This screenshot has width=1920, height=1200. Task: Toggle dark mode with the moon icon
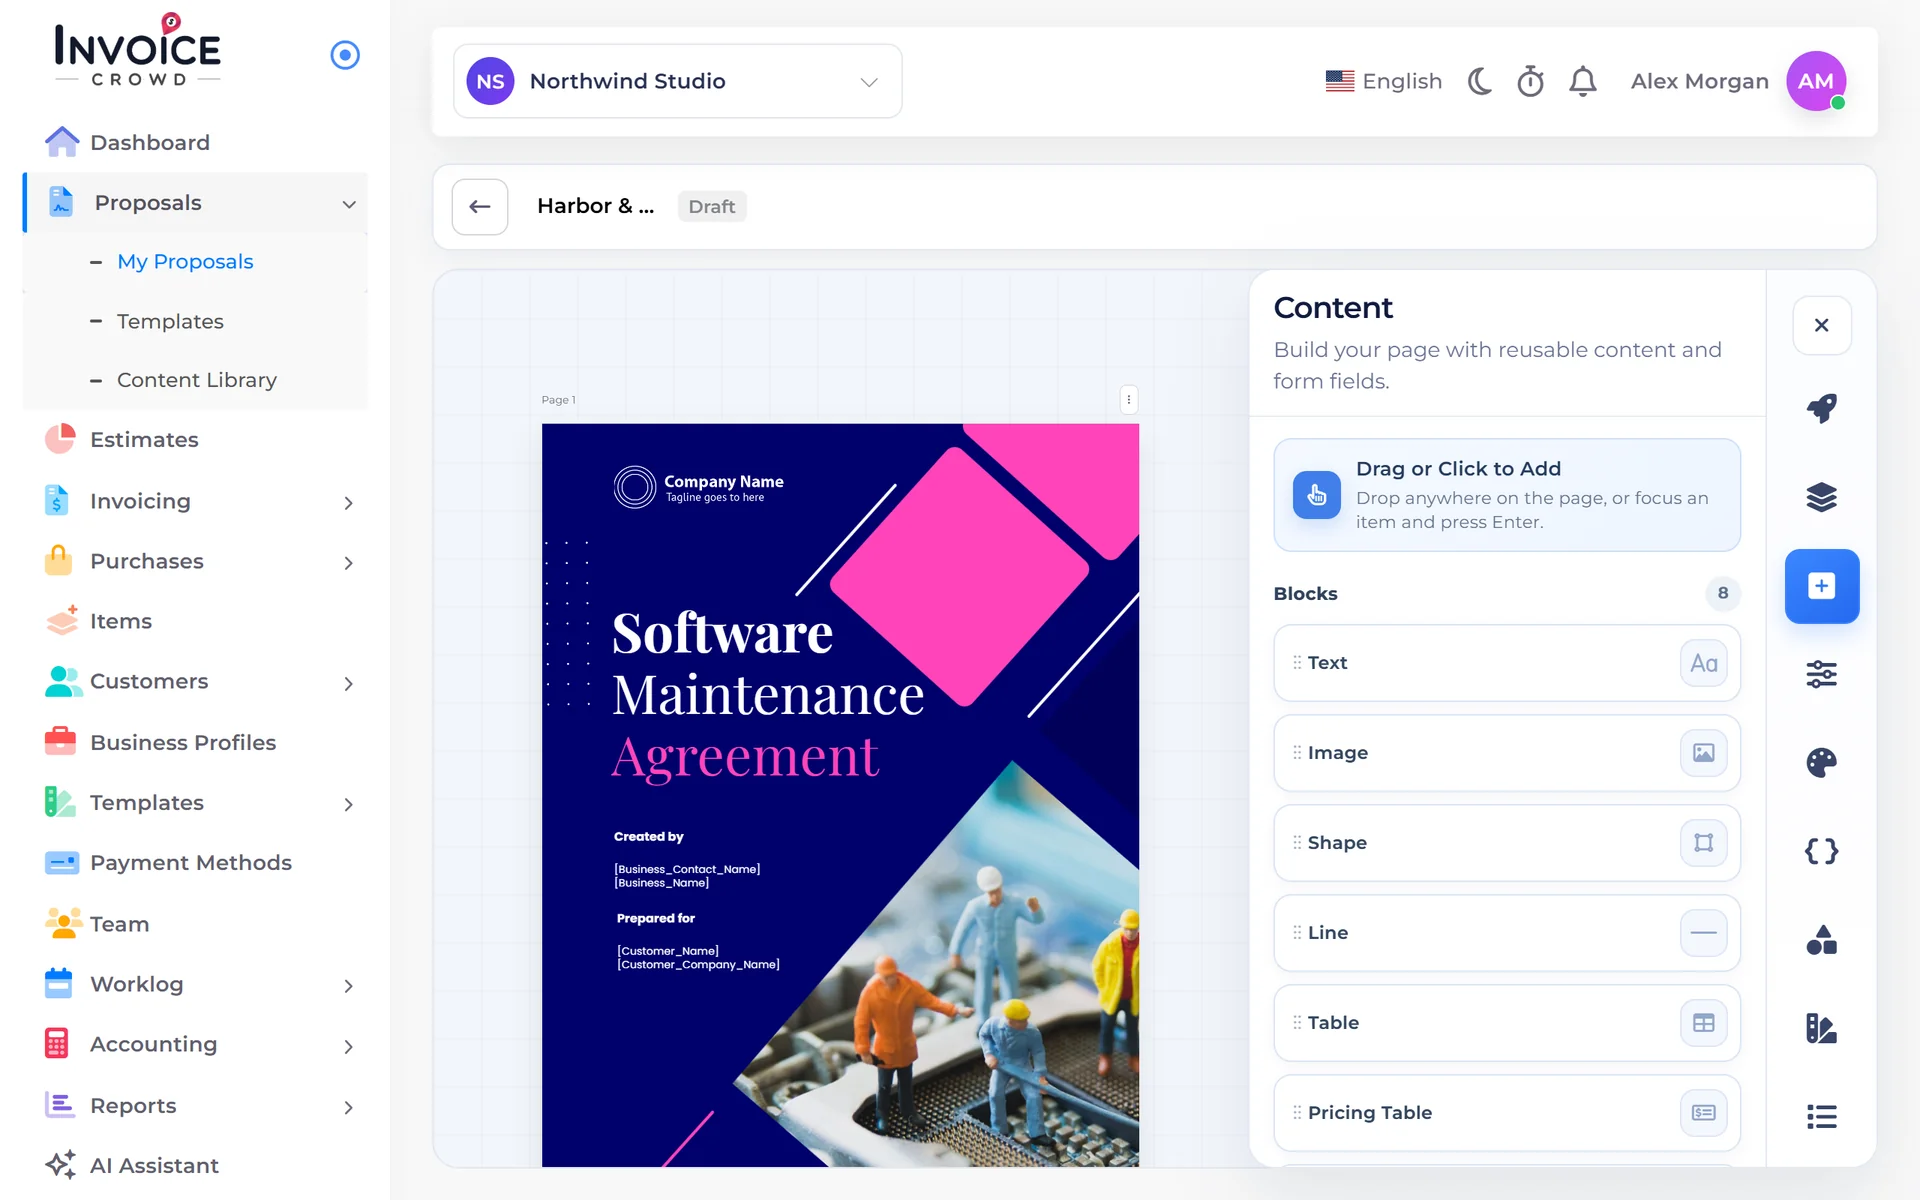(1480, 81)
